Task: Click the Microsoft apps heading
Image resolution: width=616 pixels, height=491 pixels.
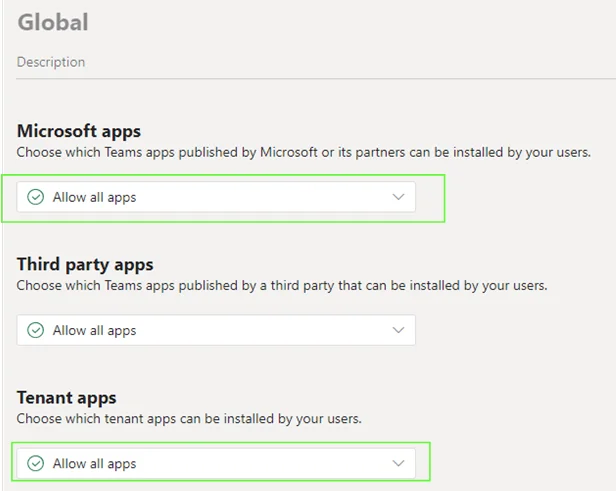Action: click(79, 131)
